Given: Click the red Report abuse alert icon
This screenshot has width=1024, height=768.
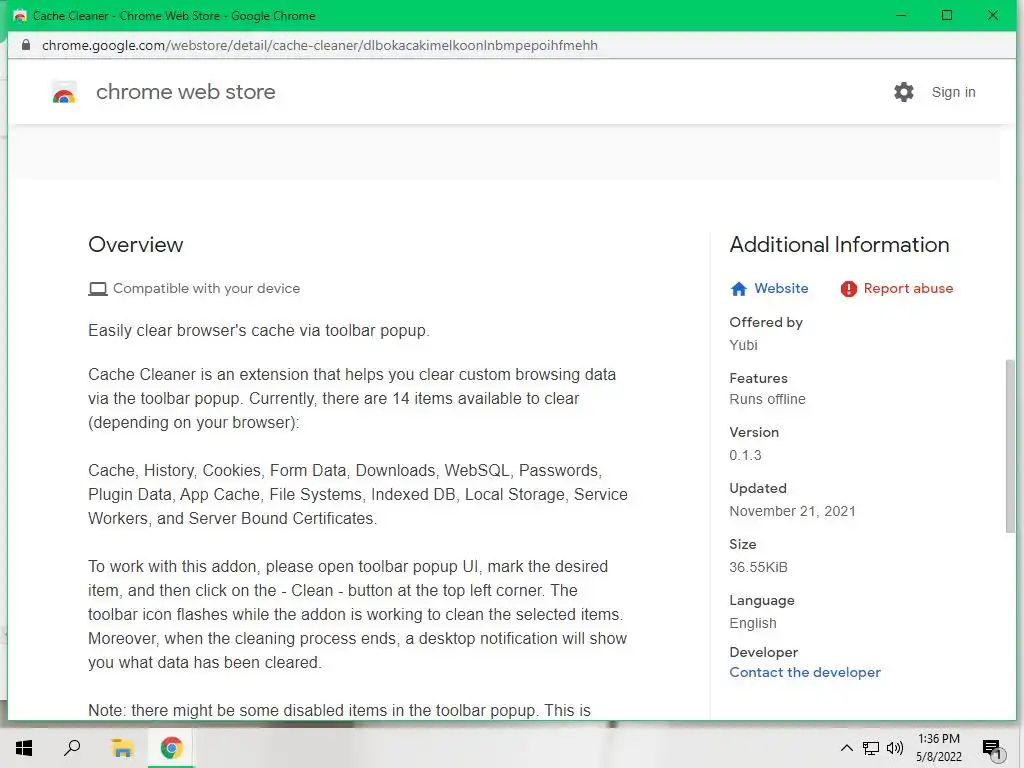Looking at the screenshot, I should (848, 289).
